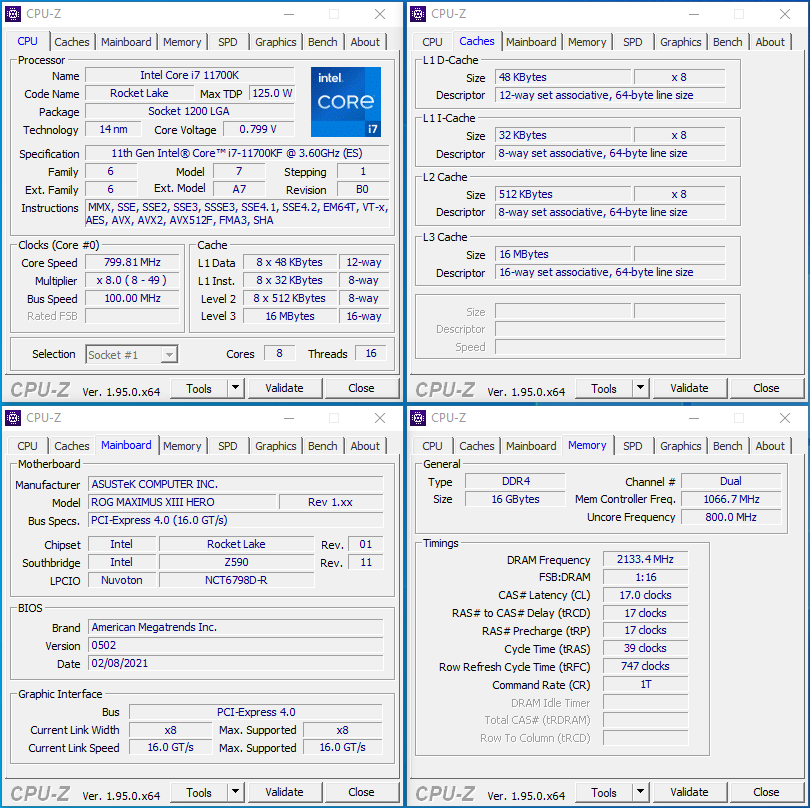Open the Mainboard tab in the CPU window
Image resolution: width=810 pixels, height=808 pixels.
coord(126,42)
